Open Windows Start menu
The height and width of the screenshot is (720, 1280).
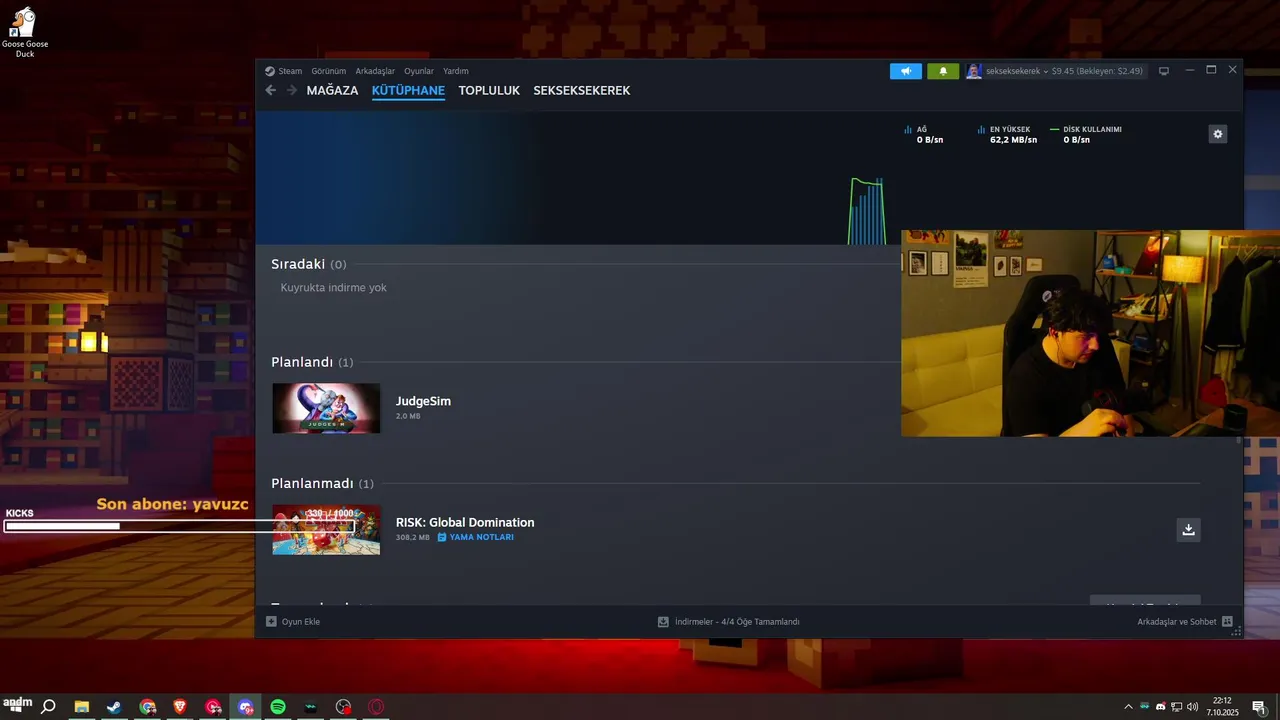click(x=18, y=706)
